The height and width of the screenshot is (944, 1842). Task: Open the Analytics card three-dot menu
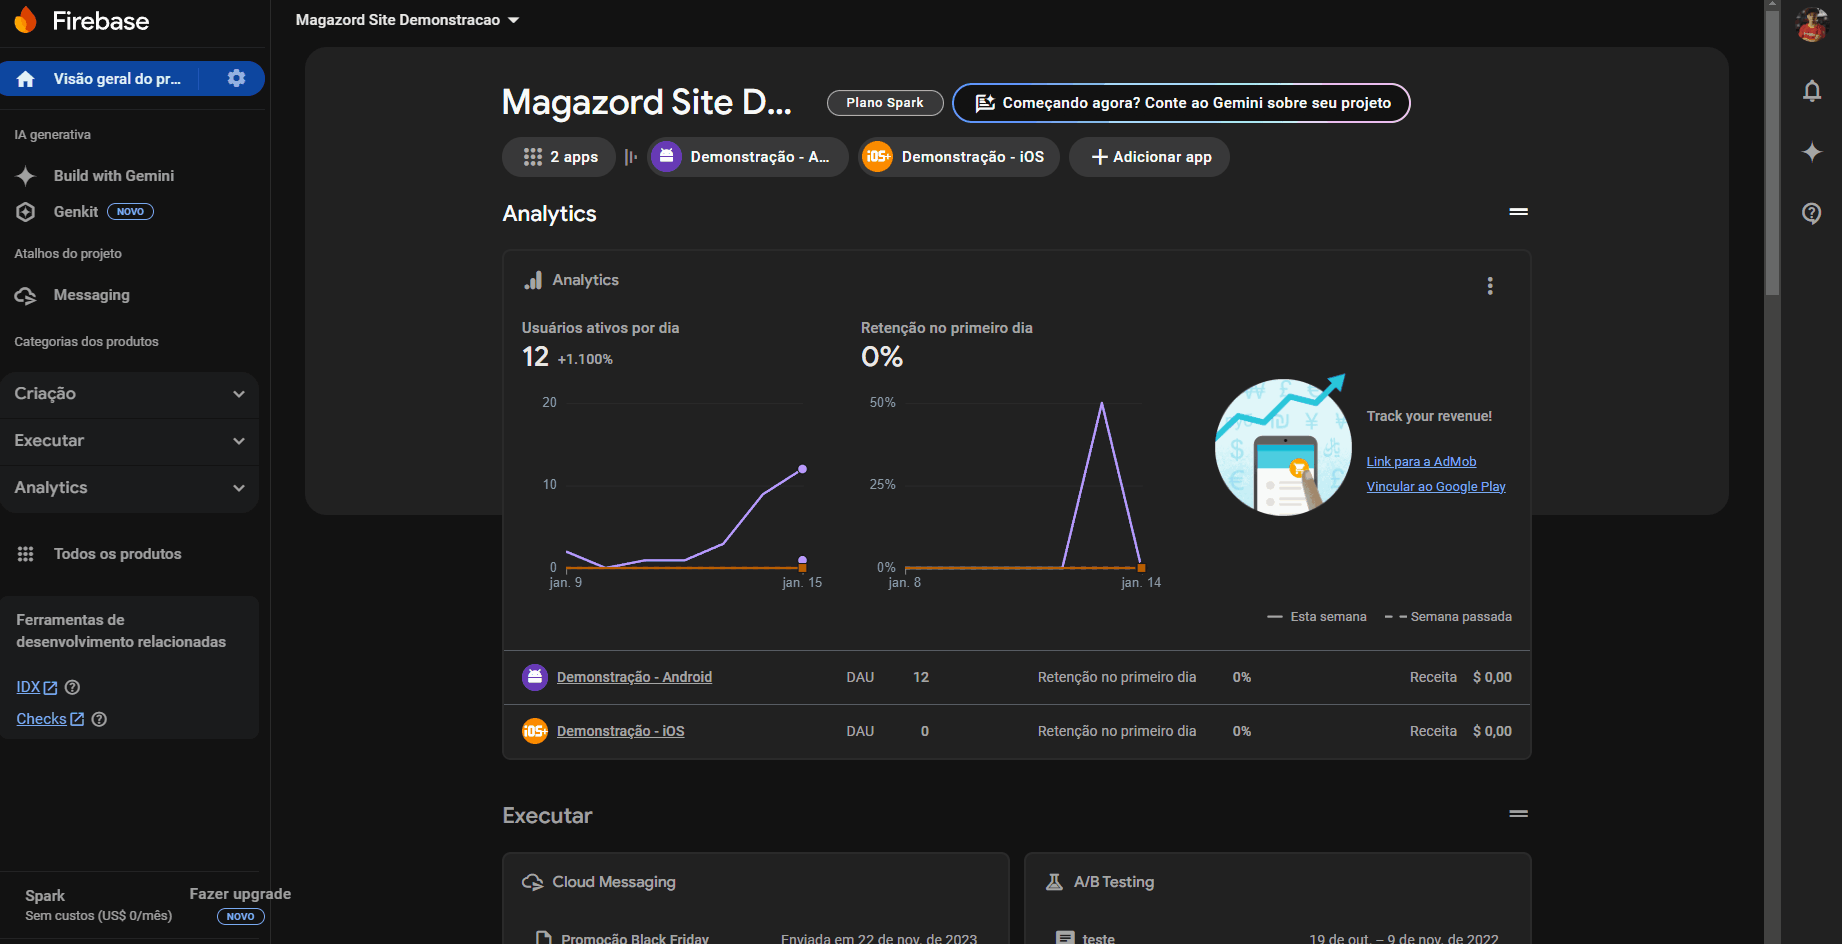(1490, 286)
